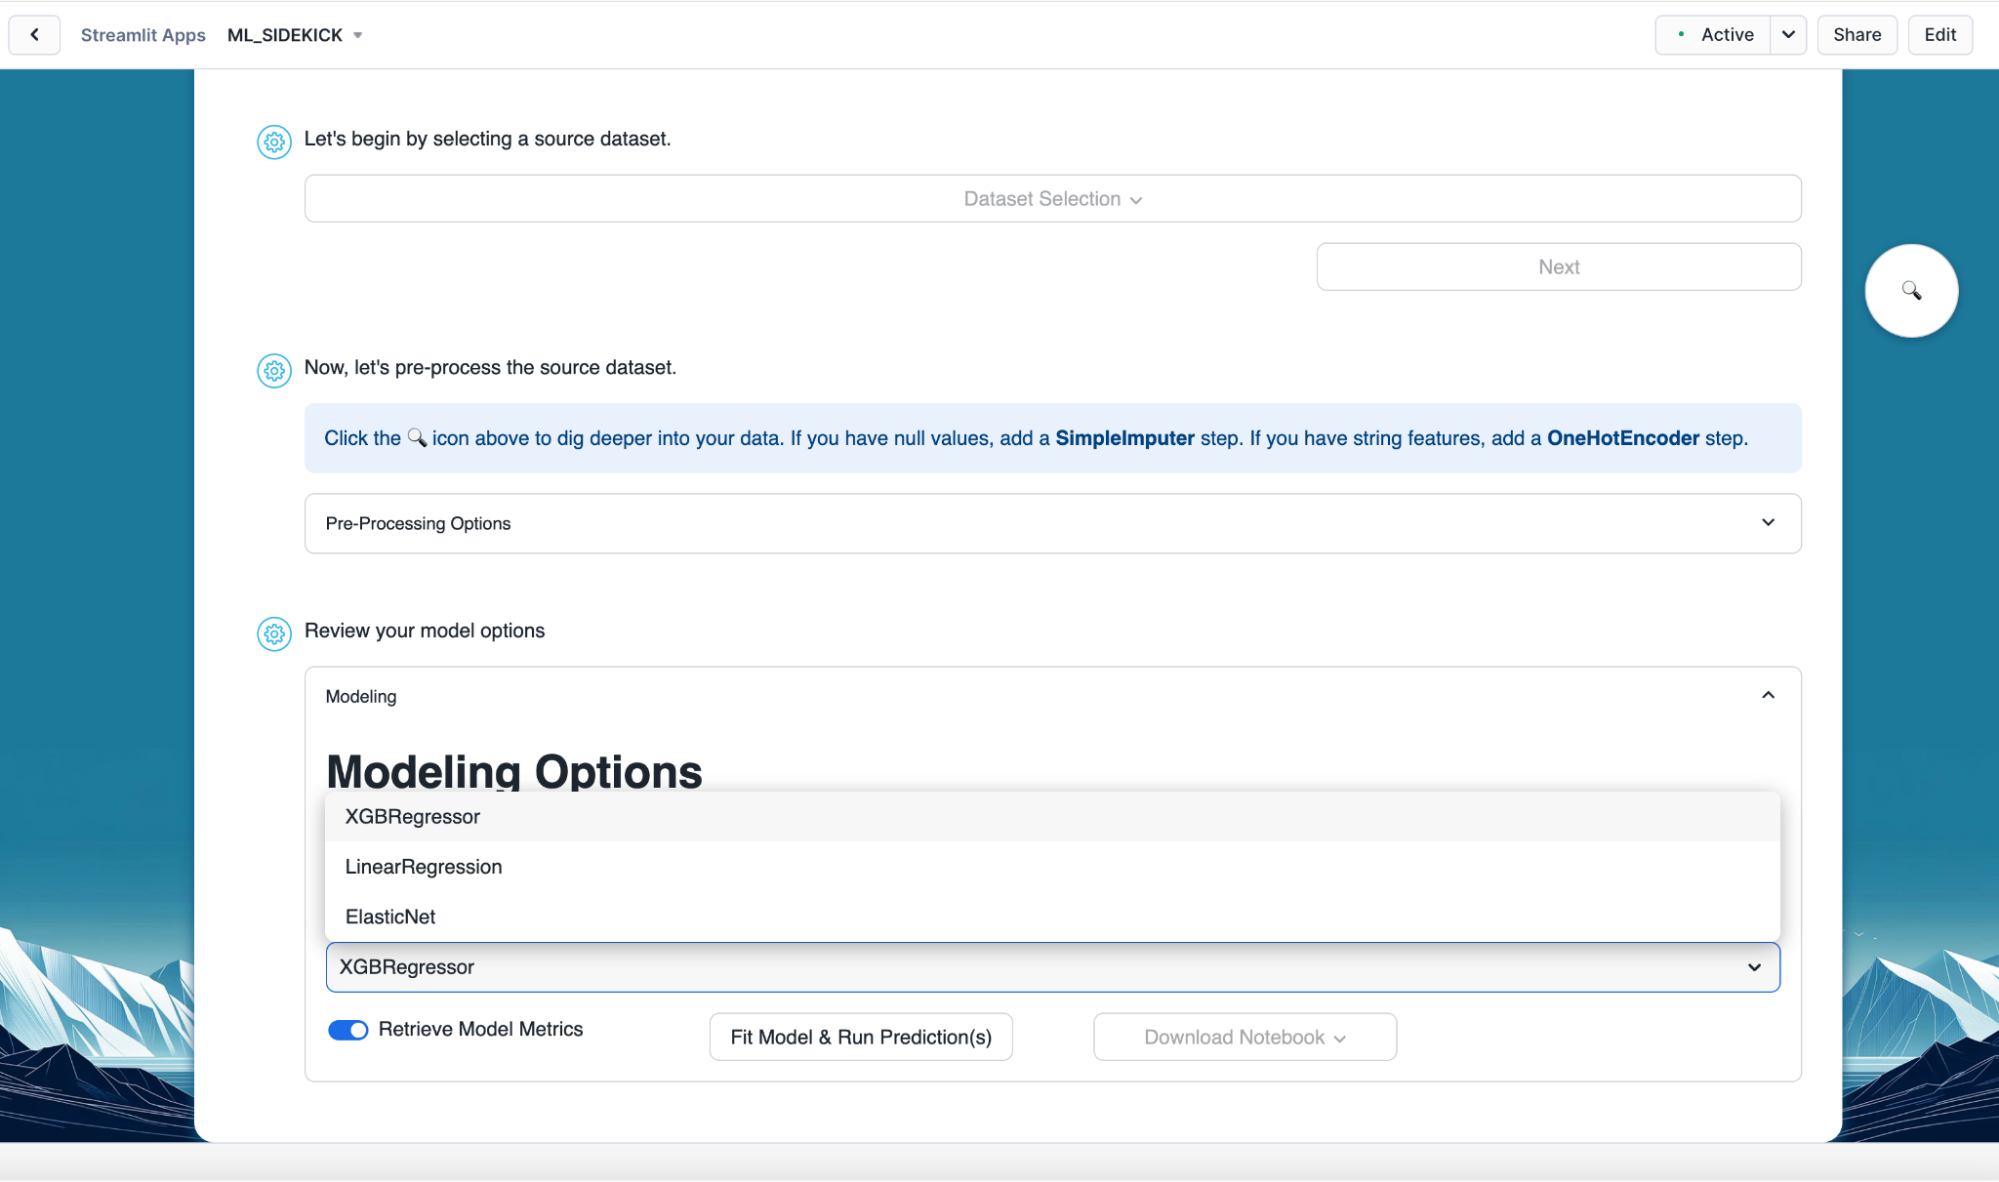Viewport: 1999px width, 1182px height.
Task: Click gear icon beside pre-process step
Action: click(274, 370)
